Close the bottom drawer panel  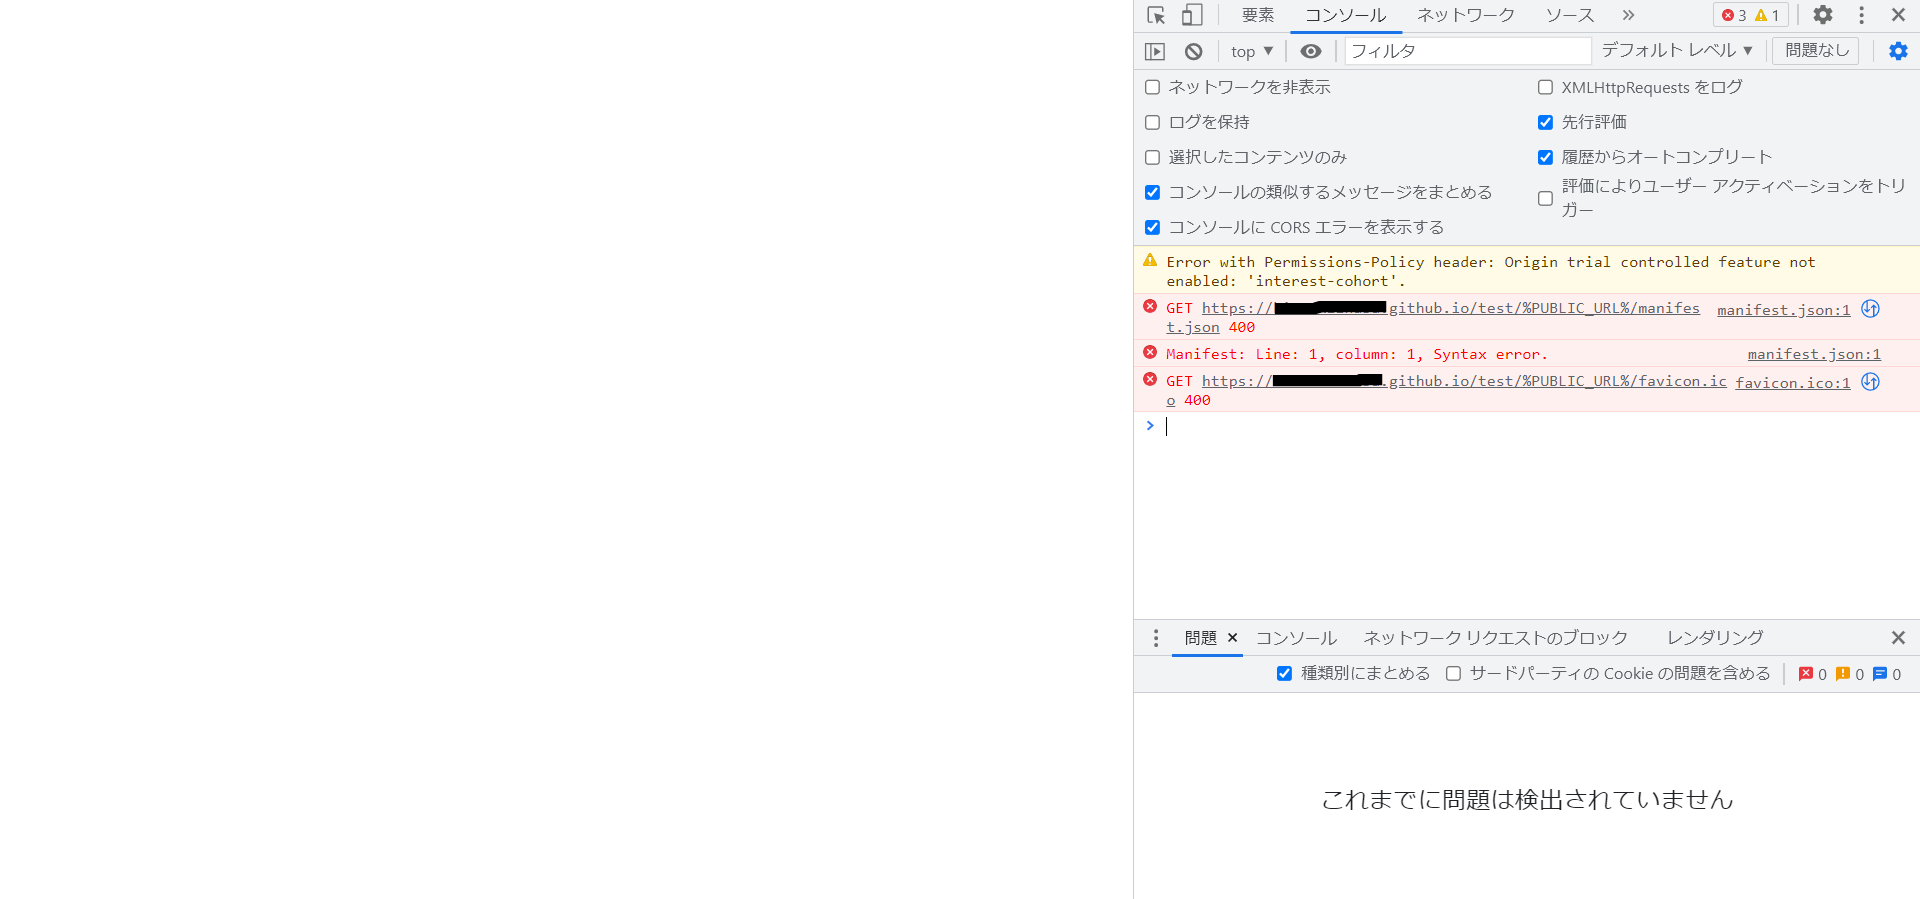click(x=1898, y=638)
